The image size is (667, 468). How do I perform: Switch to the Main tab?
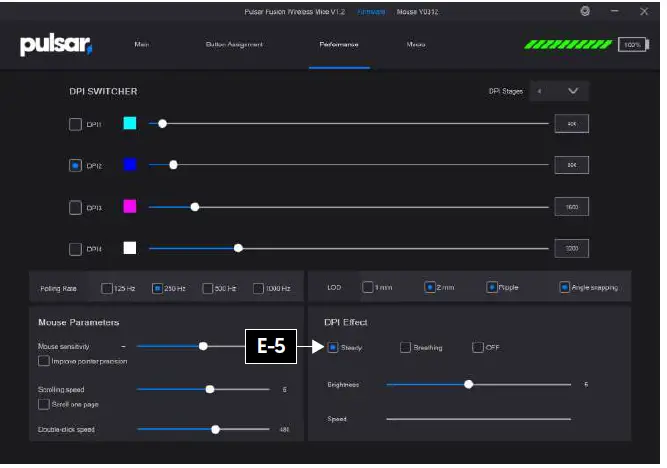click(142, 44)
